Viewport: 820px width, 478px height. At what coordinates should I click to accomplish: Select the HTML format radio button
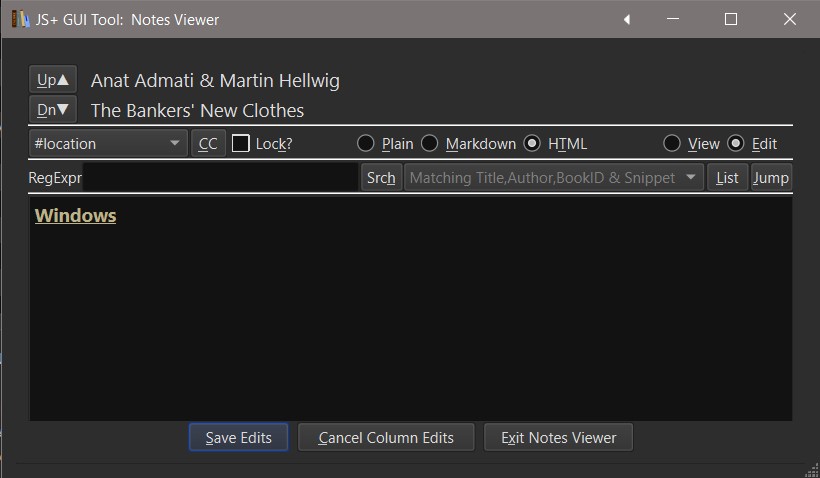coord(532,143)
